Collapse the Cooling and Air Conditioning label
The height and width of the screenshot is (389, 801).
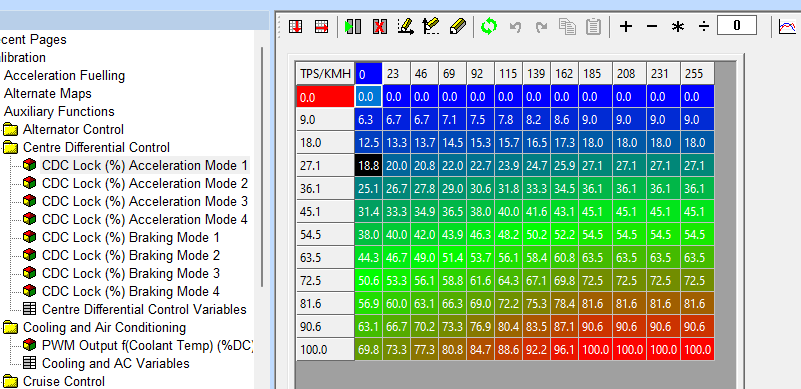click(104, 328)
